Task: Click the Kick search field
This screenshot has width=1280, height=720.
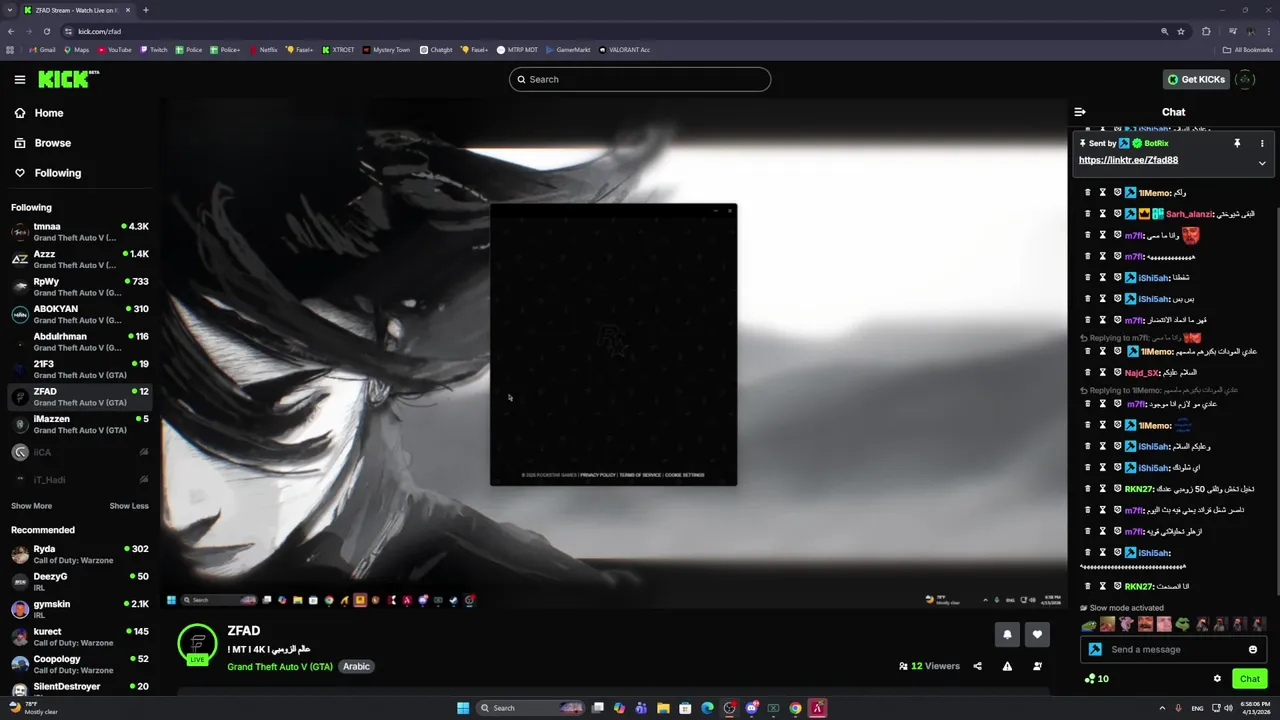Action: 640,79
